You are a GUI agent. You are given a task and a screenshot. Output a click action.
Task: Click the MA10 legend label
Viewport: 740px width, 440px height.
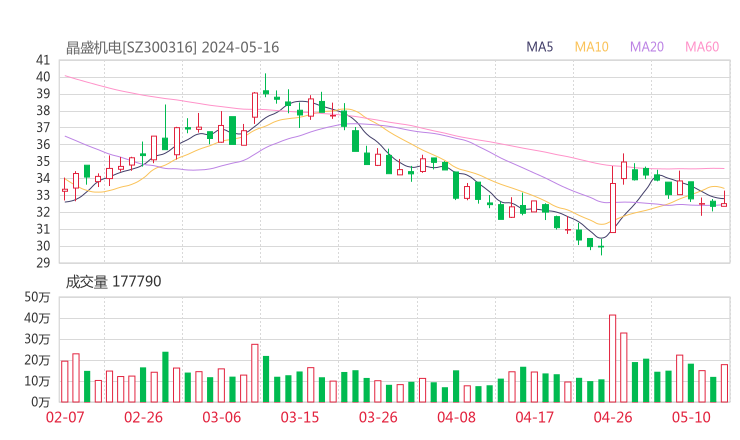click(x=591, y=47)
